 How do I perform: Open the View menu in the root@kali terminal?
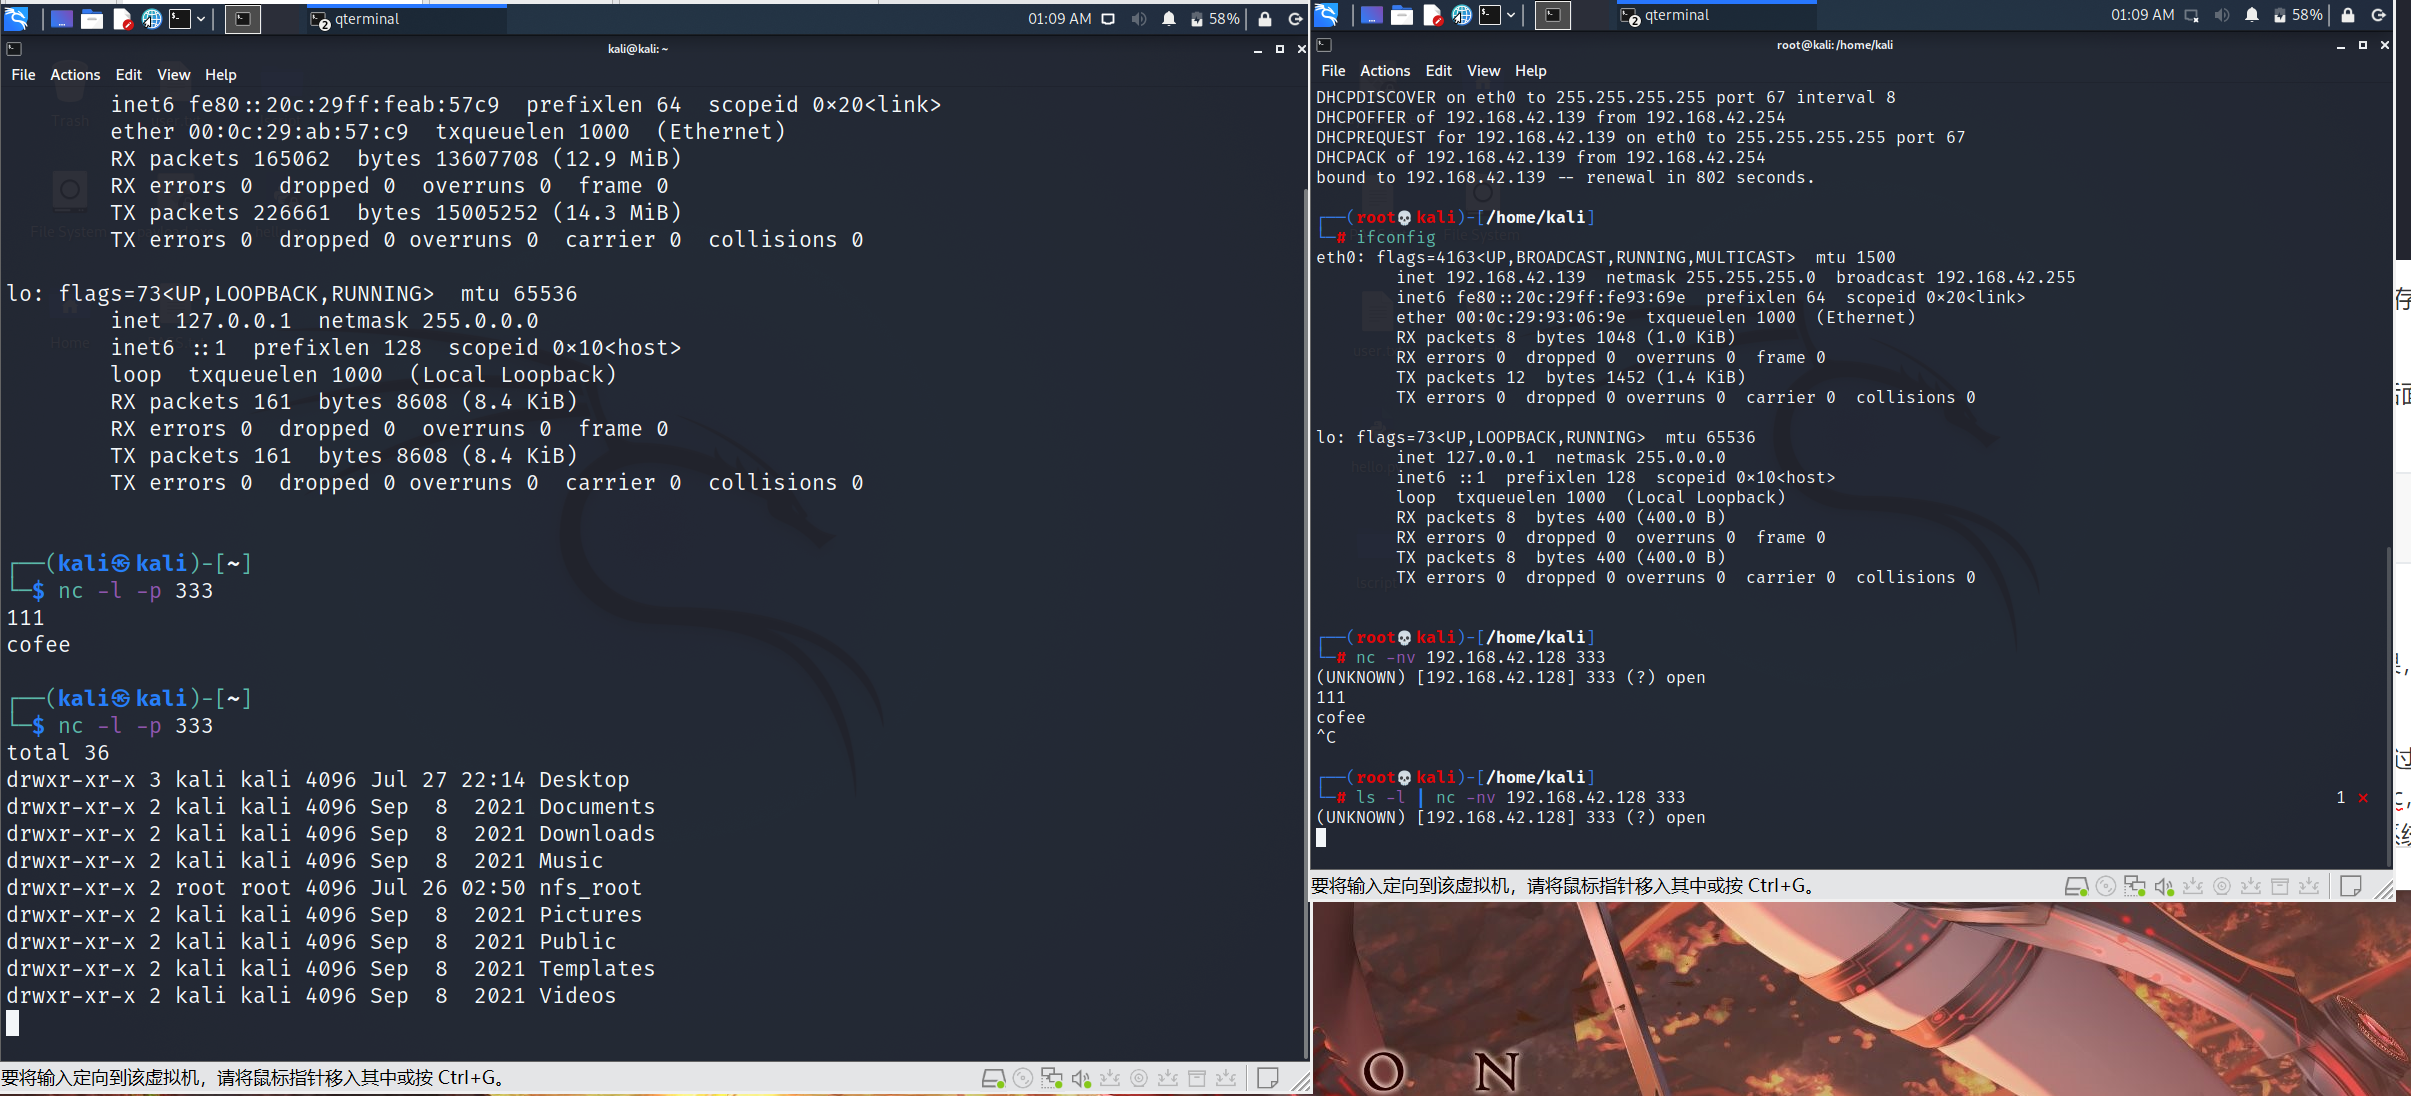(1483, 71)
